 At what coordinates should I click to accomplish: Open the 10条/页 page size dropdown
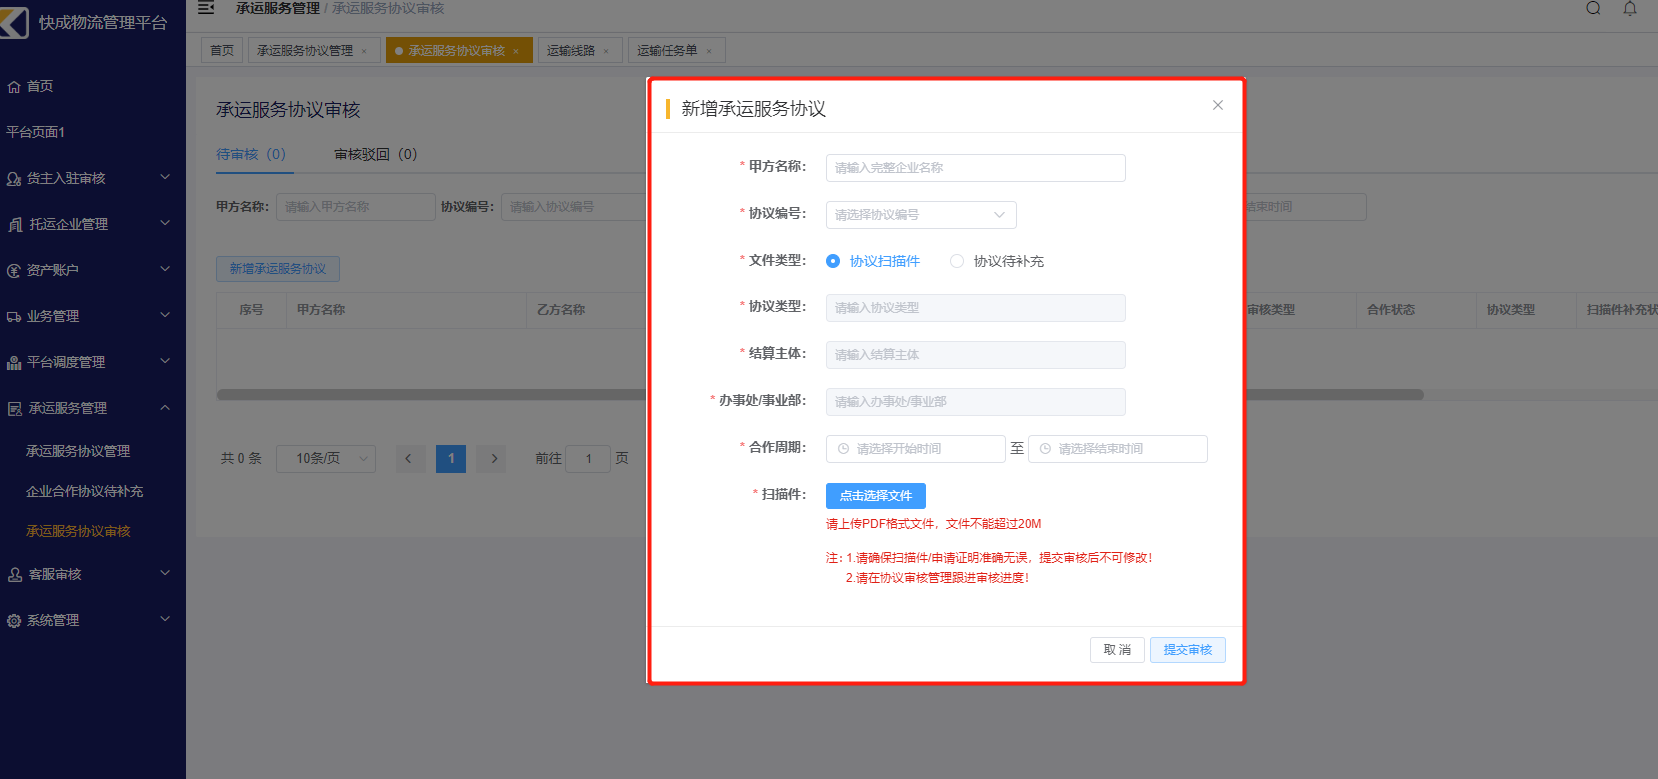click(x=326, y=459)
